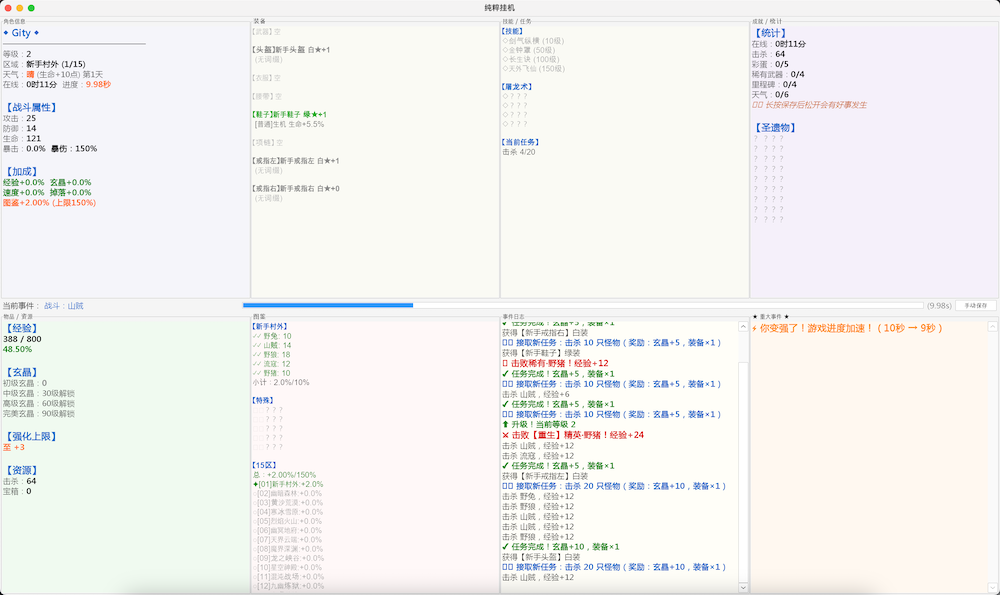Image resolution: width=1000 pixels, height=595 pixels.
Task: Click the 【15区】 heading
Action: 264,466
